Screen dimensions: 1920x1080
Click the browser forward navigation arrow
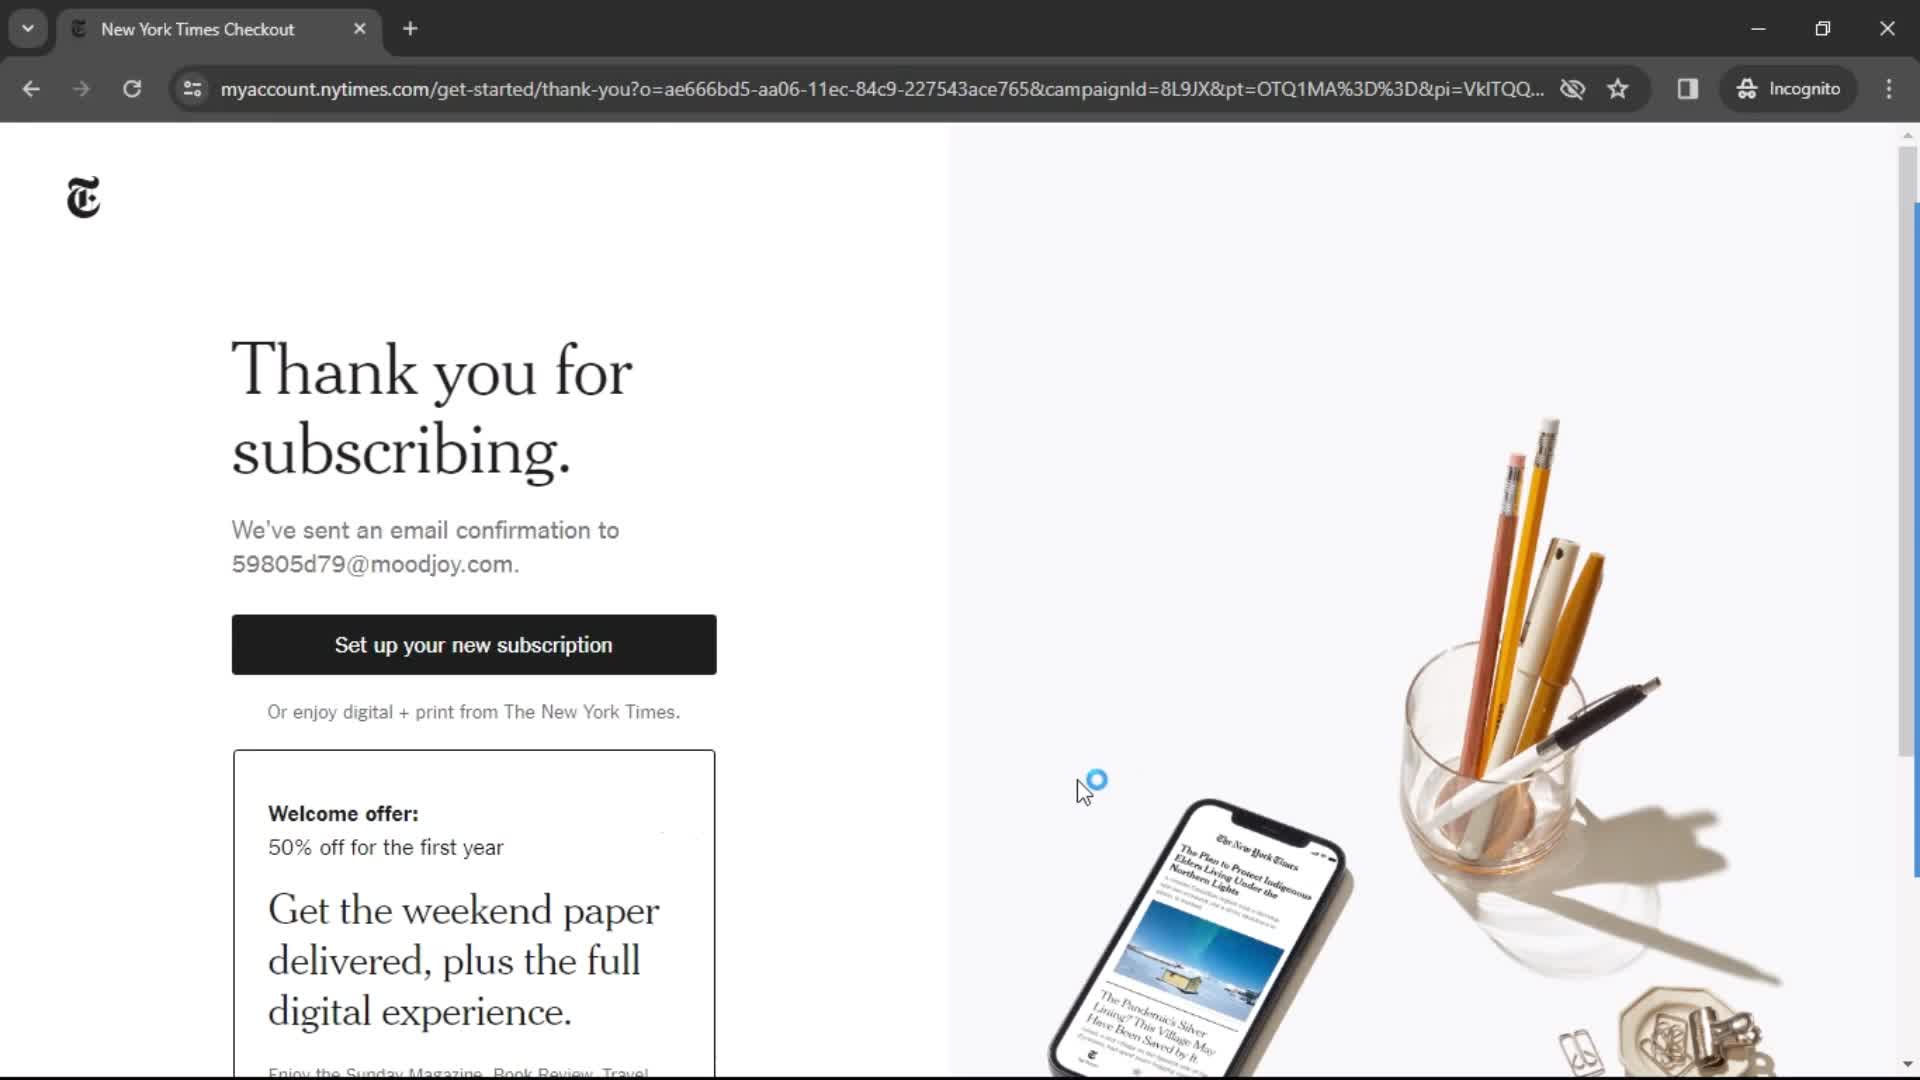[x=82, y=88]
